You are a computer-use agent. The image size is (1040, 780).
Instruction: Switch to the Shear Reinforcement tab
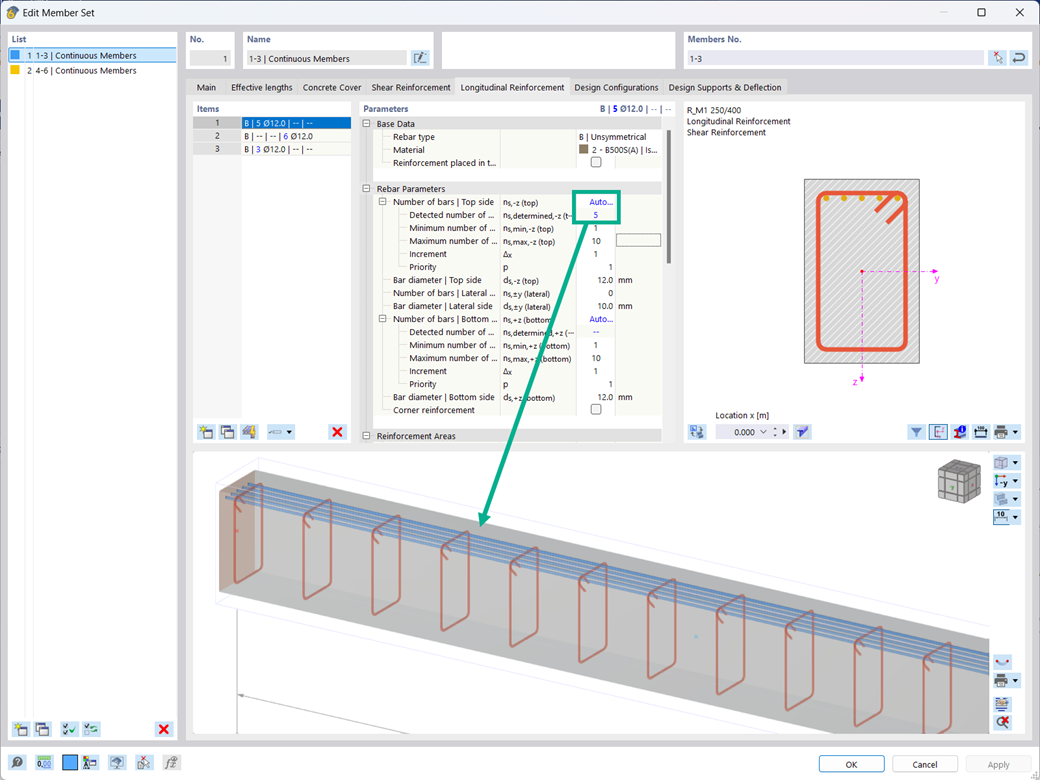(411, 88)
